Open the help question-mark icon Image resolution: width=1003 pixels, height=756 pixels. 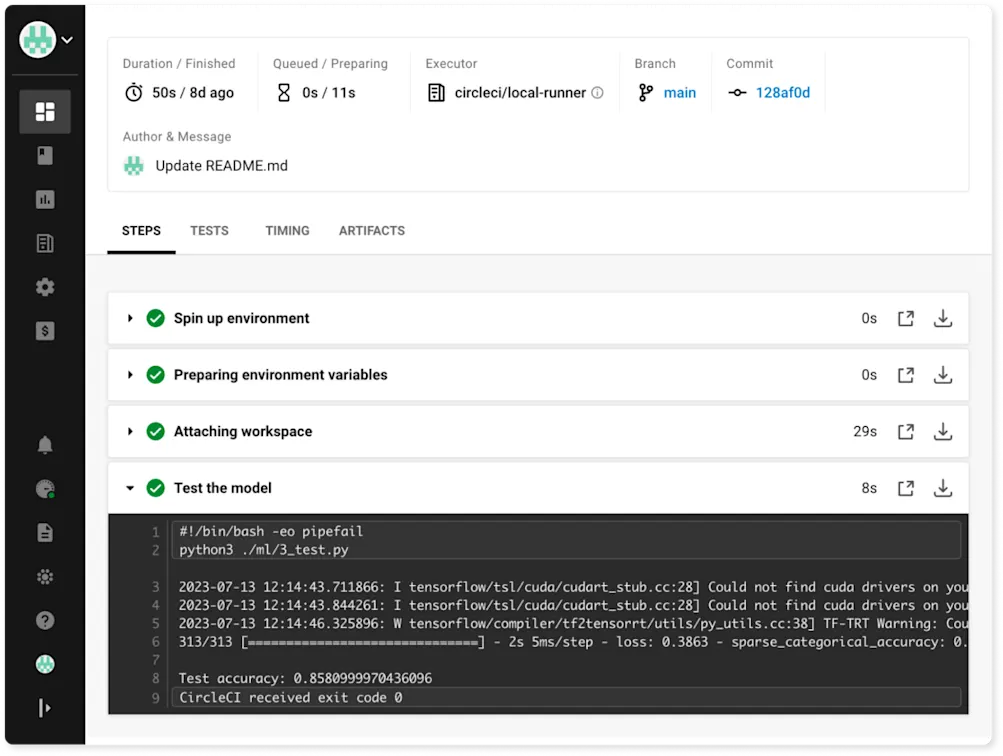pyautogui.click(x=44, y=620)
